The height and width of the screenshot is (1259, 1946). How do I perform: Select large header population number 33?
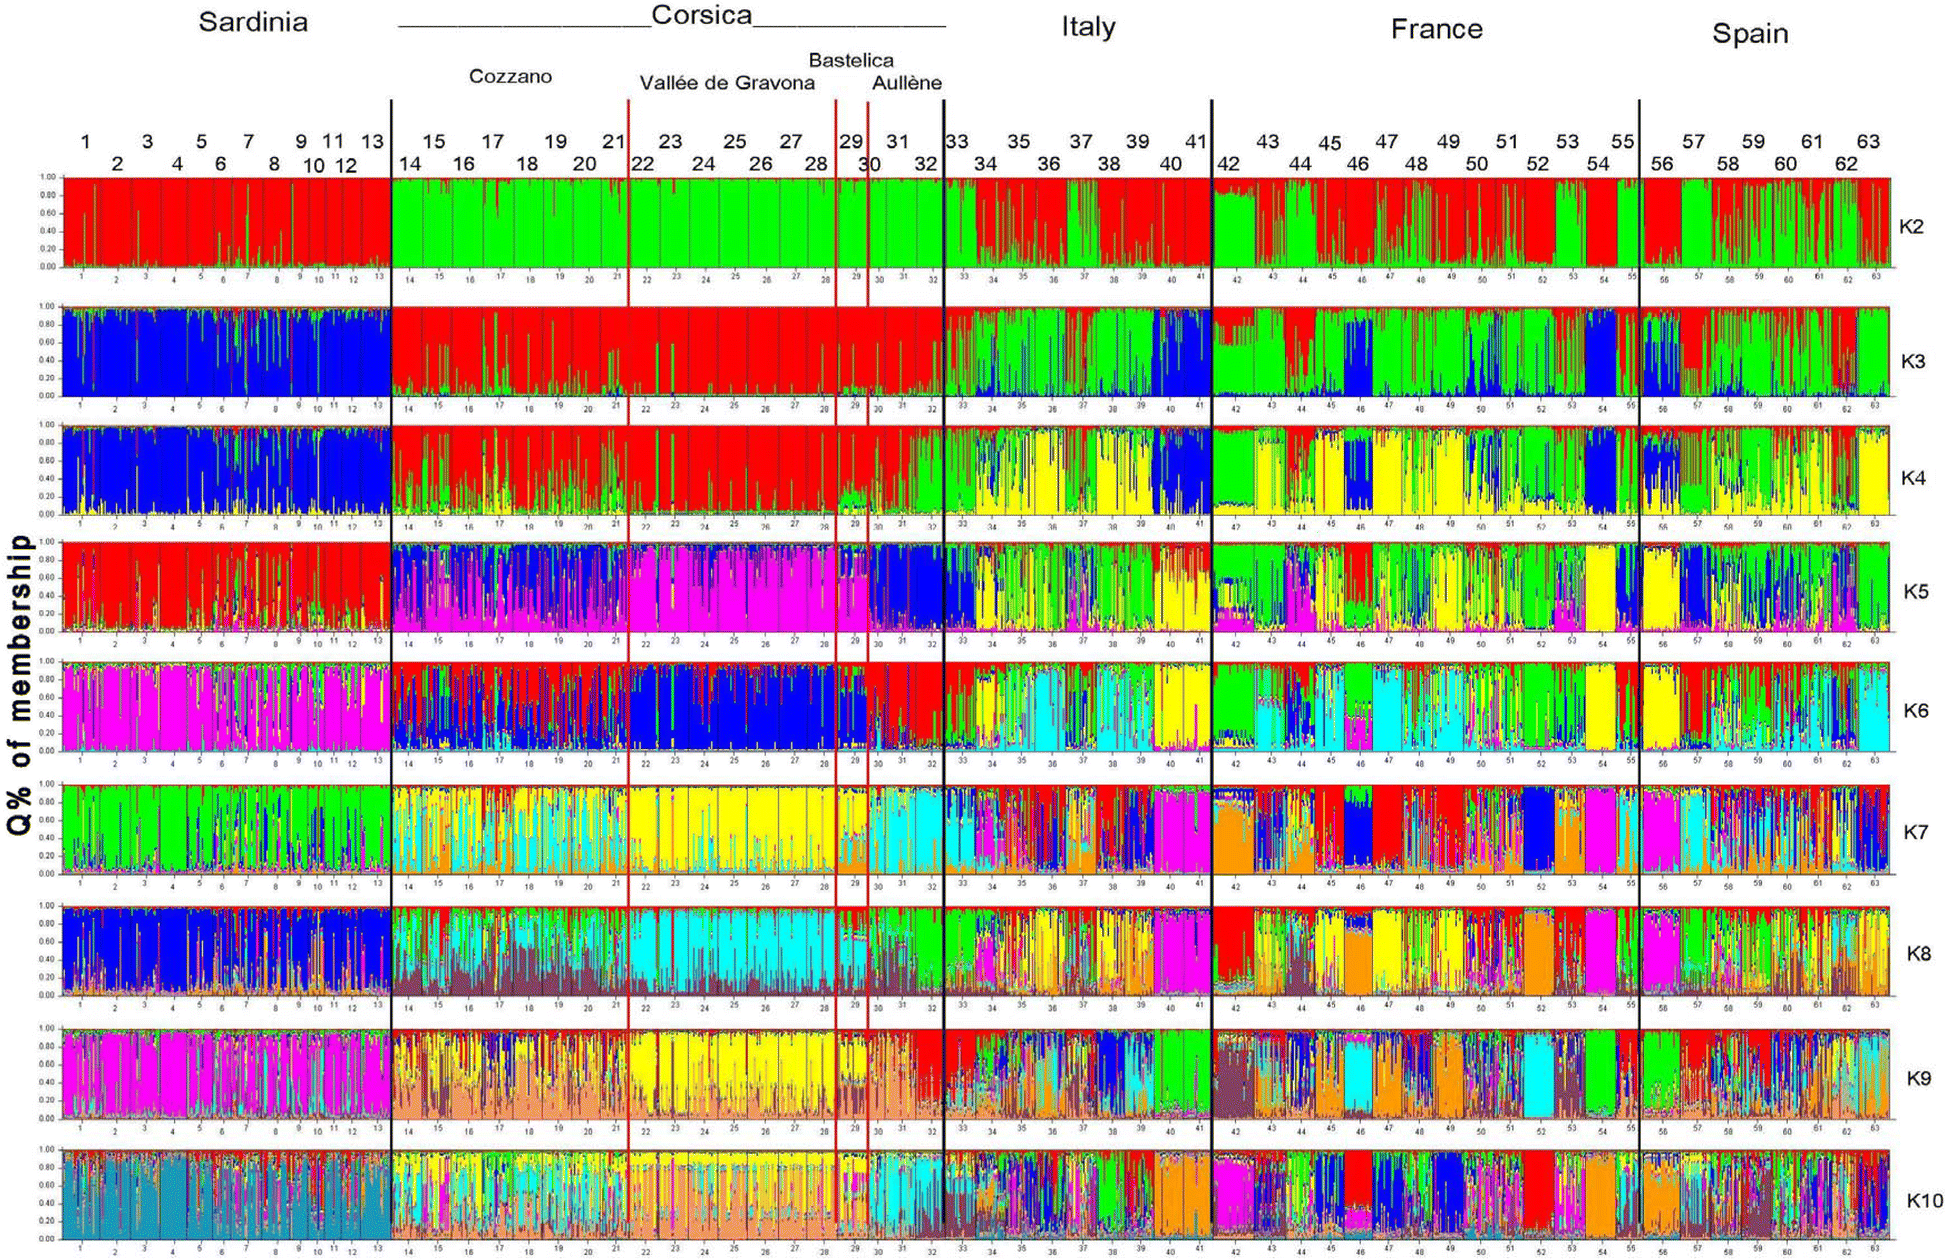pyautogui.click(x=957, y=142)
